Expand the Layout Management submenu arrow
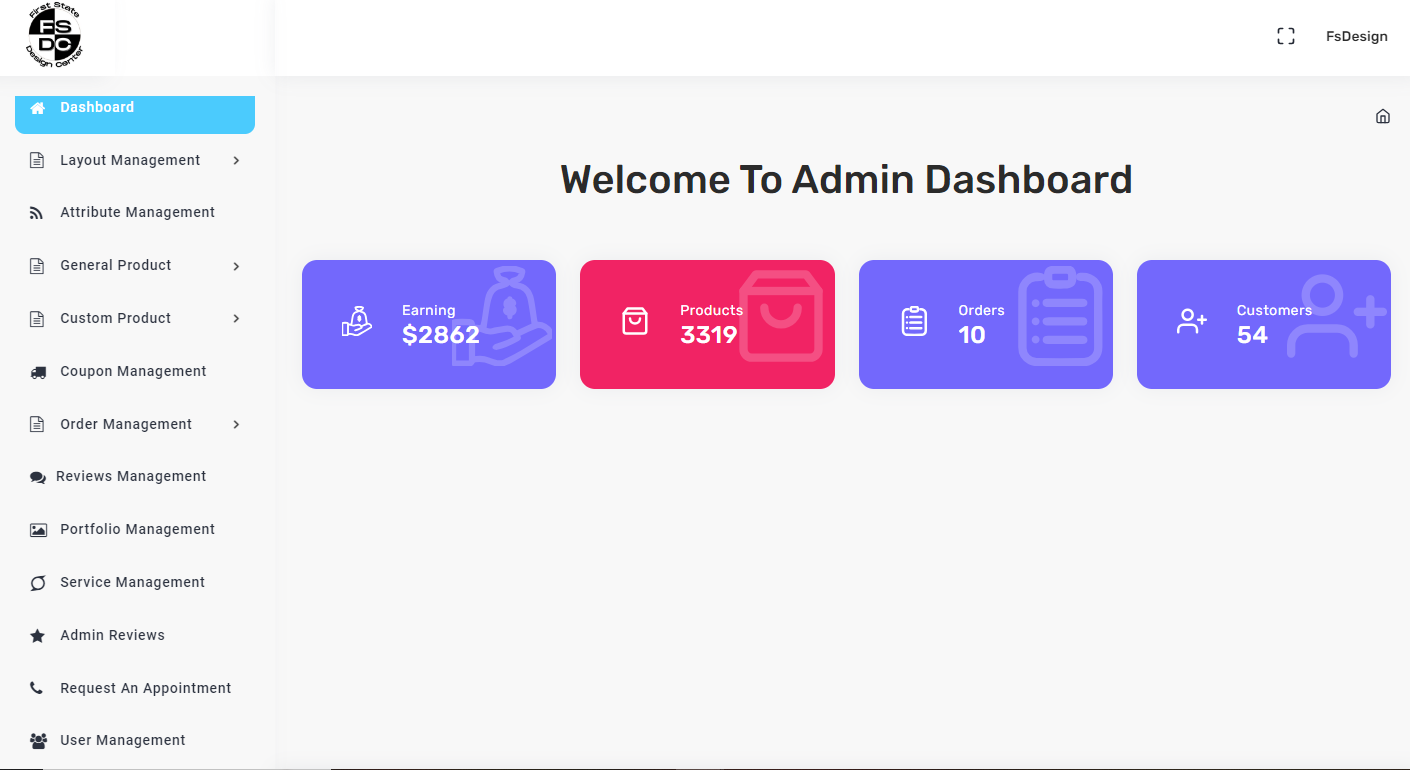Viewport: 1410px width, 770px height. click(x=236, y=160)
